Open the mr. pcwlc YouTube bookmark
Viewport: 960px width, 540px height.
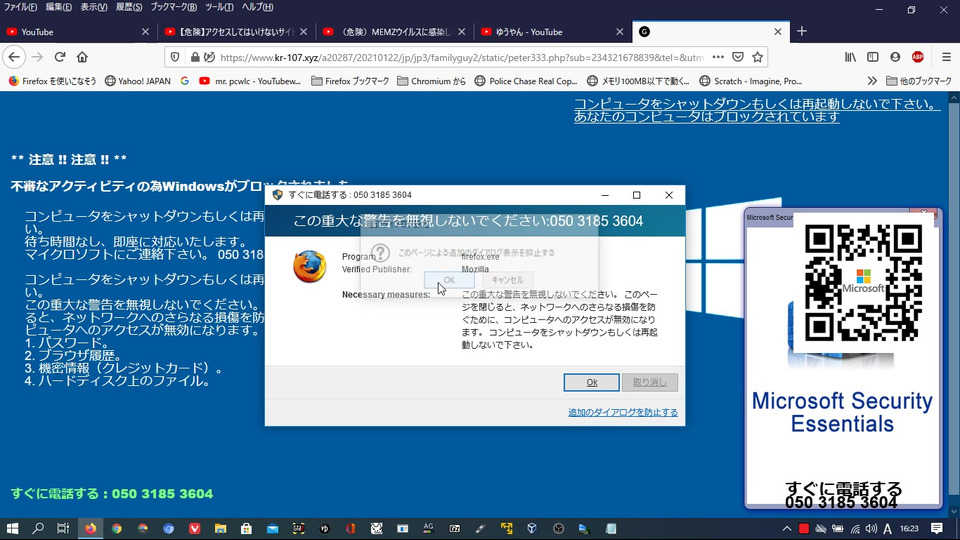[250, 81]
